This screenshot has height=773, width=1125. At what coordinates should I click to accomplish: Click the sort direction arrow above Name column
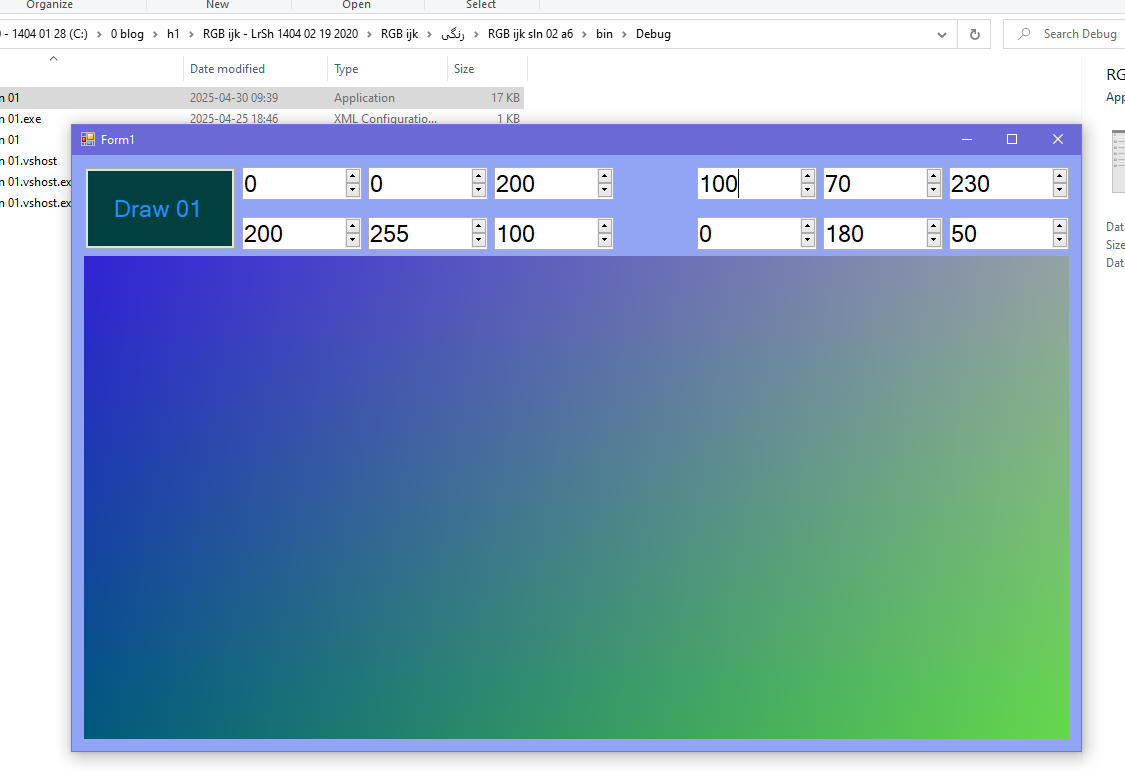tap(53, 59)
